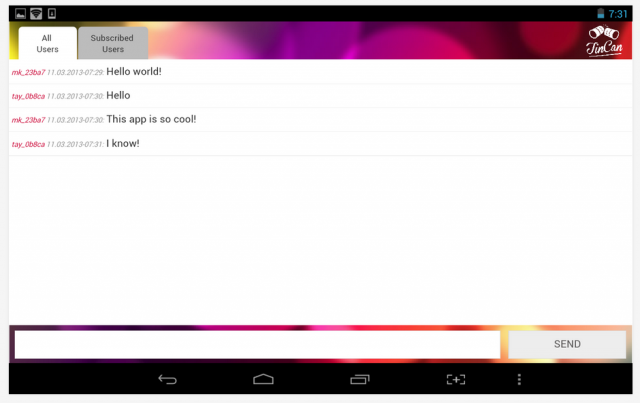640x403 pixels.
Task: Switch to the All Users tab
Action: pyautogui.click(x=47, y=43)
